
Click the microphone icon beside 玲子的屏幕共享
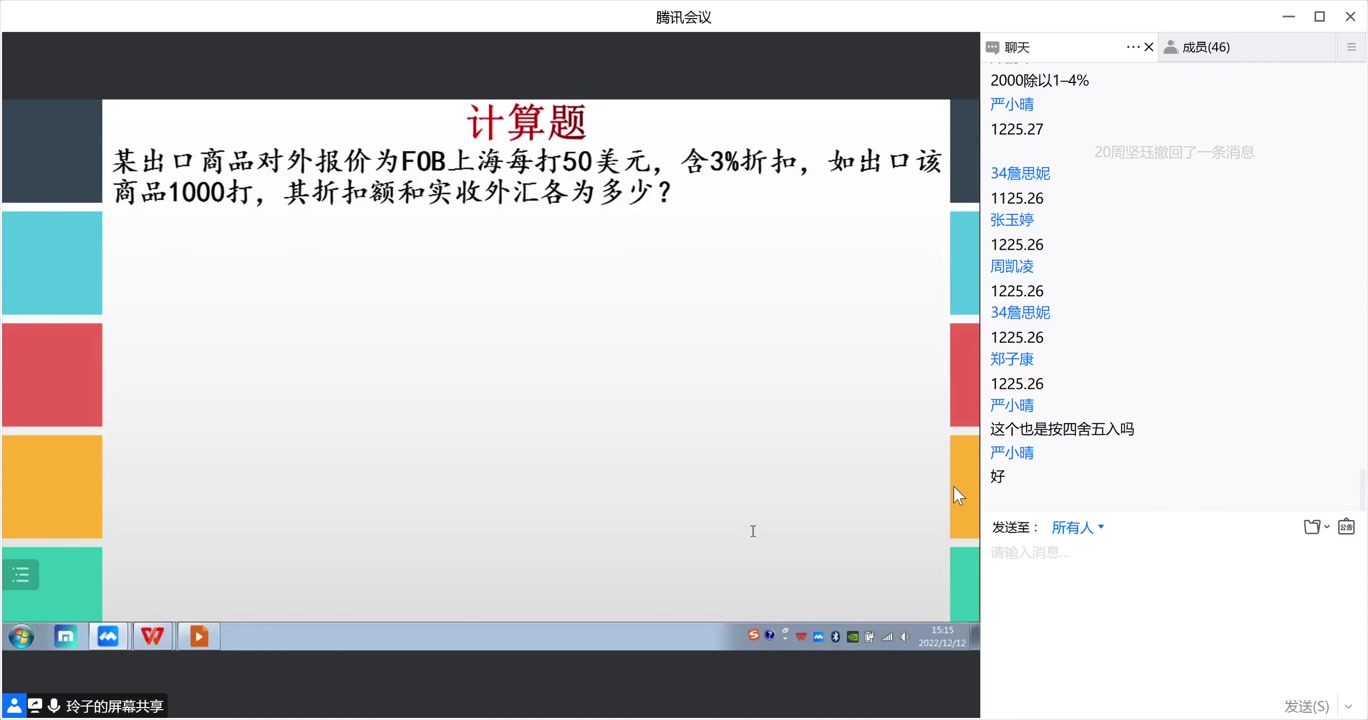tap(53, 705)
